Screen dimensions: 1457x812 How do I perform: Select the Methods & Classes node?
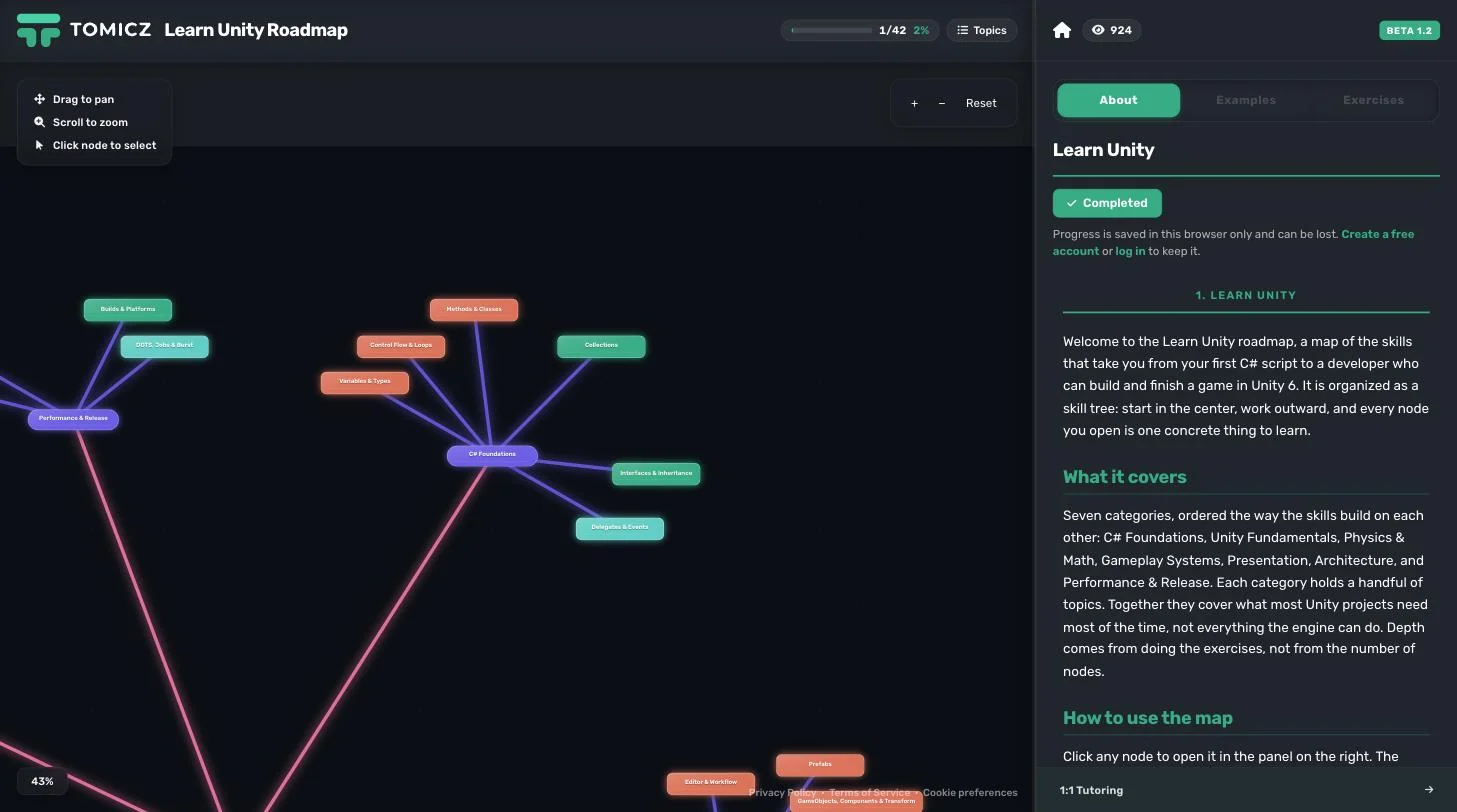[x=474, y=310]
